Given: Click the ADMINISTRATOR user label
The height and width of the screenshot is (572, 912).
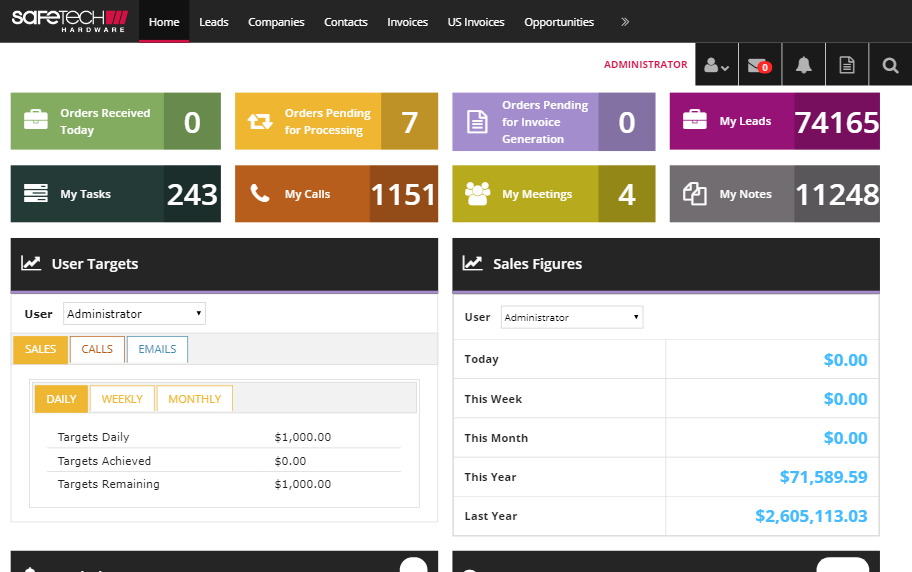Looking at the screenshot, I should tap(646, 65).
